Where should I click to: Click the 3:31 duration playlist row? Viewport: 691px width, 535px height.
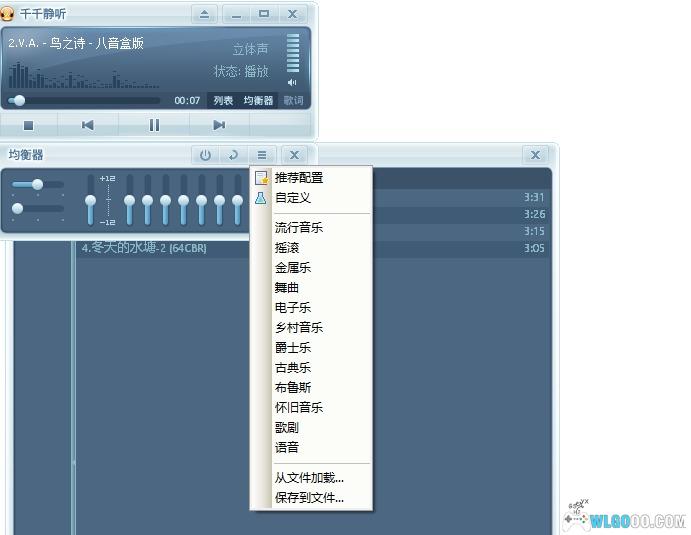point(462,197)
